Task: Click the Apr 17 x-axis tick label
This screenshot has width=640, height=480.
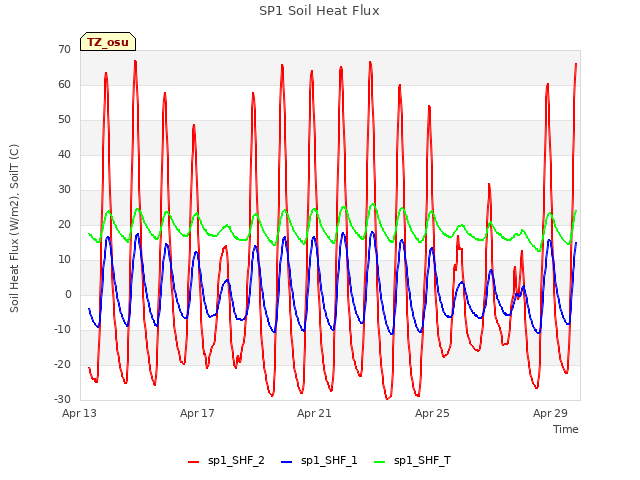Action: click(x=197, y=413)
